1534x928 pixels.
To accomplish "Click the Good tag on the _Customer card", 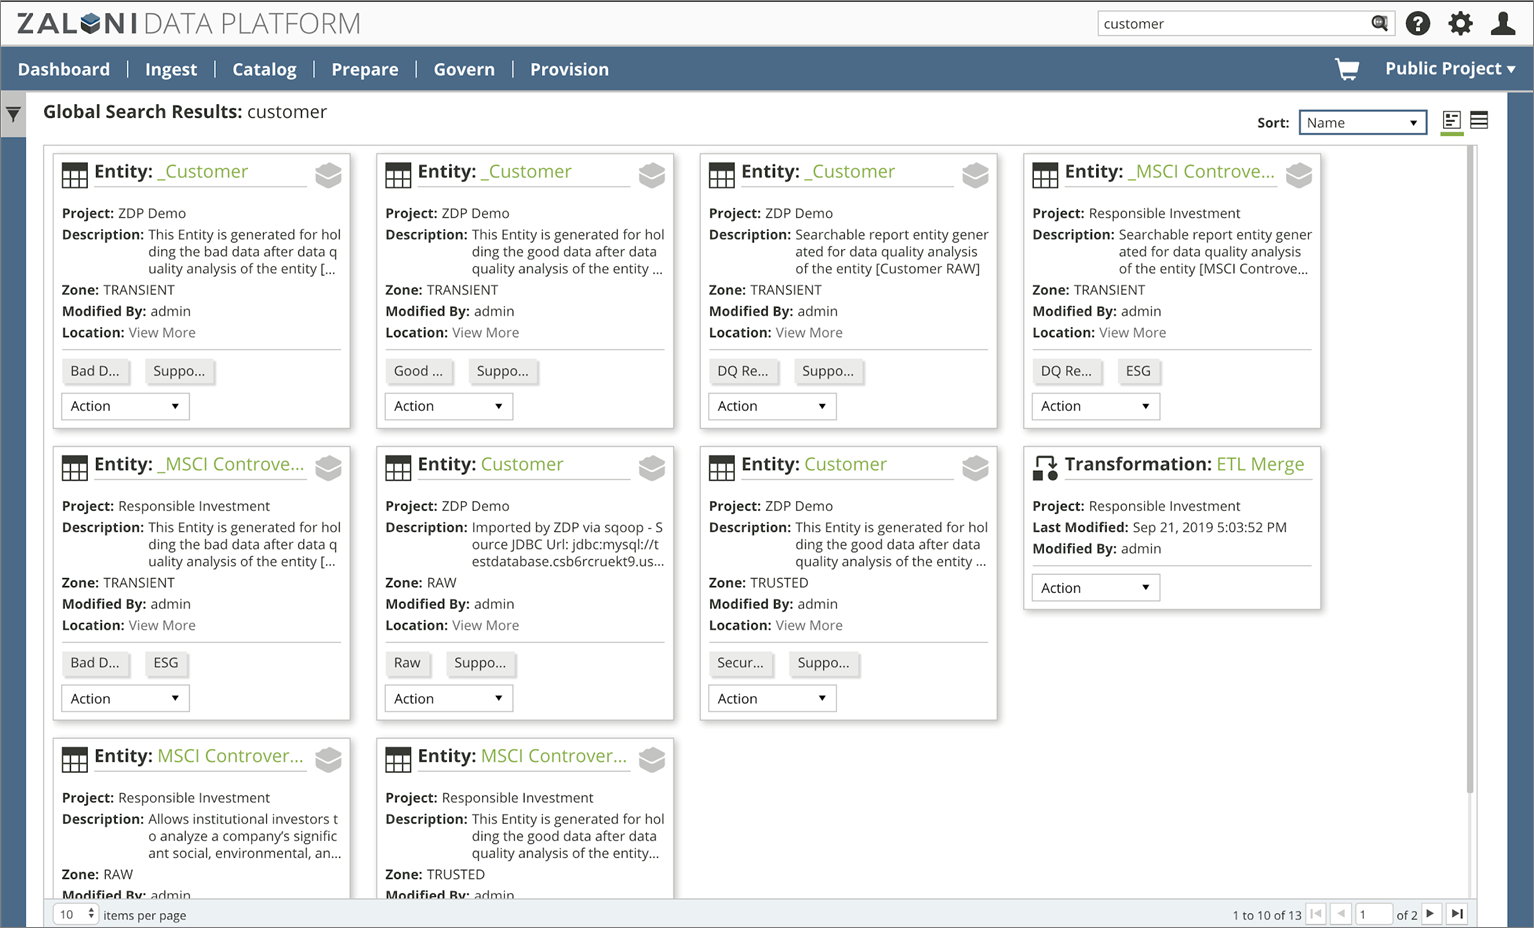I will coord(418,371).
